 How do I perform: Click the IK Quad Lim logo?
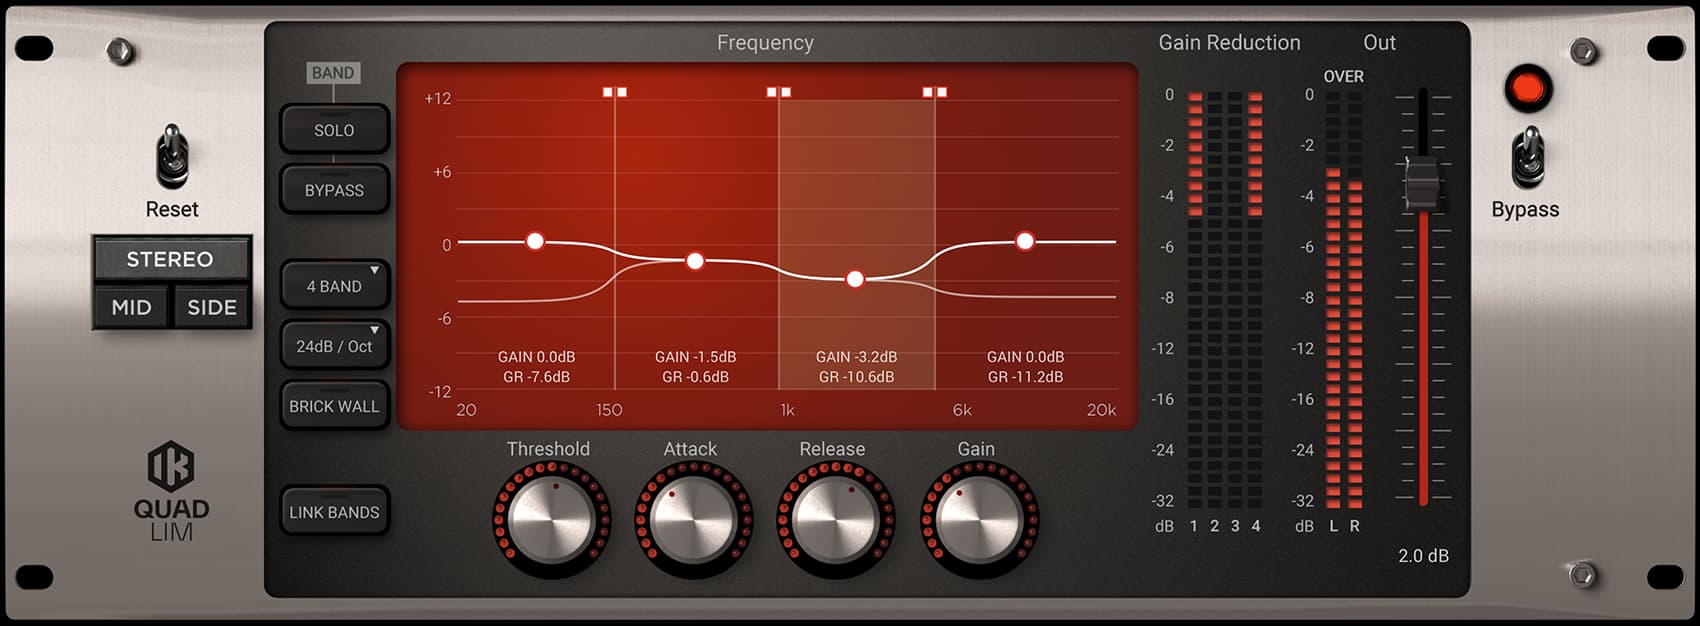click(x=171, y=491)
